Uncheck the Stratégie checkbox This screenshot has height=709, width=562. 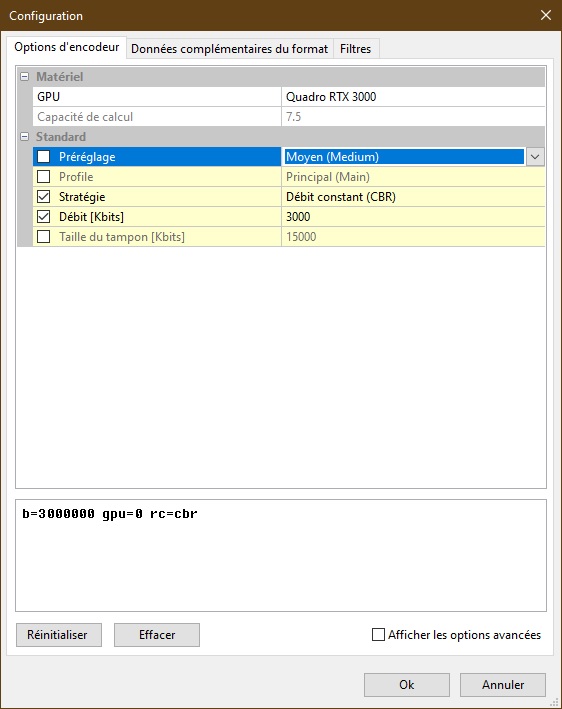43,197
